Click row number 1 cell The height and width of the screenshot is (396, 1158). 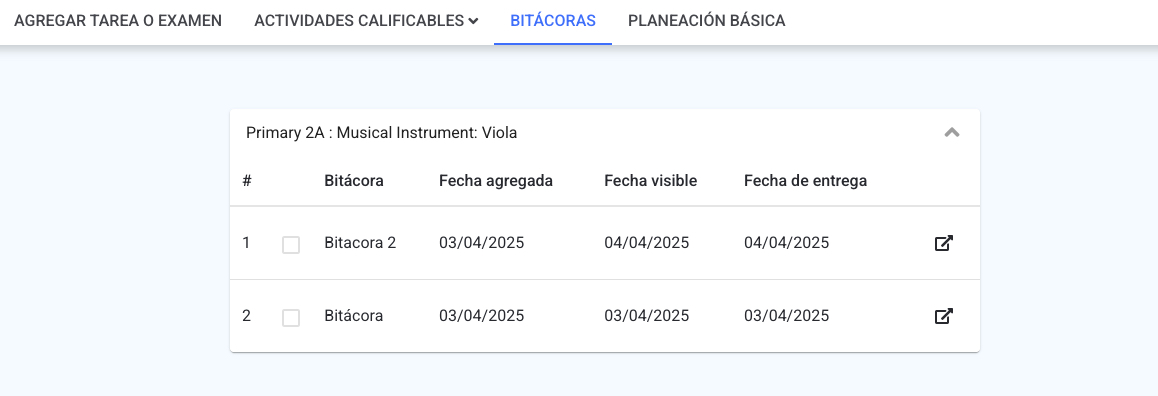click(x=246, y=242)
